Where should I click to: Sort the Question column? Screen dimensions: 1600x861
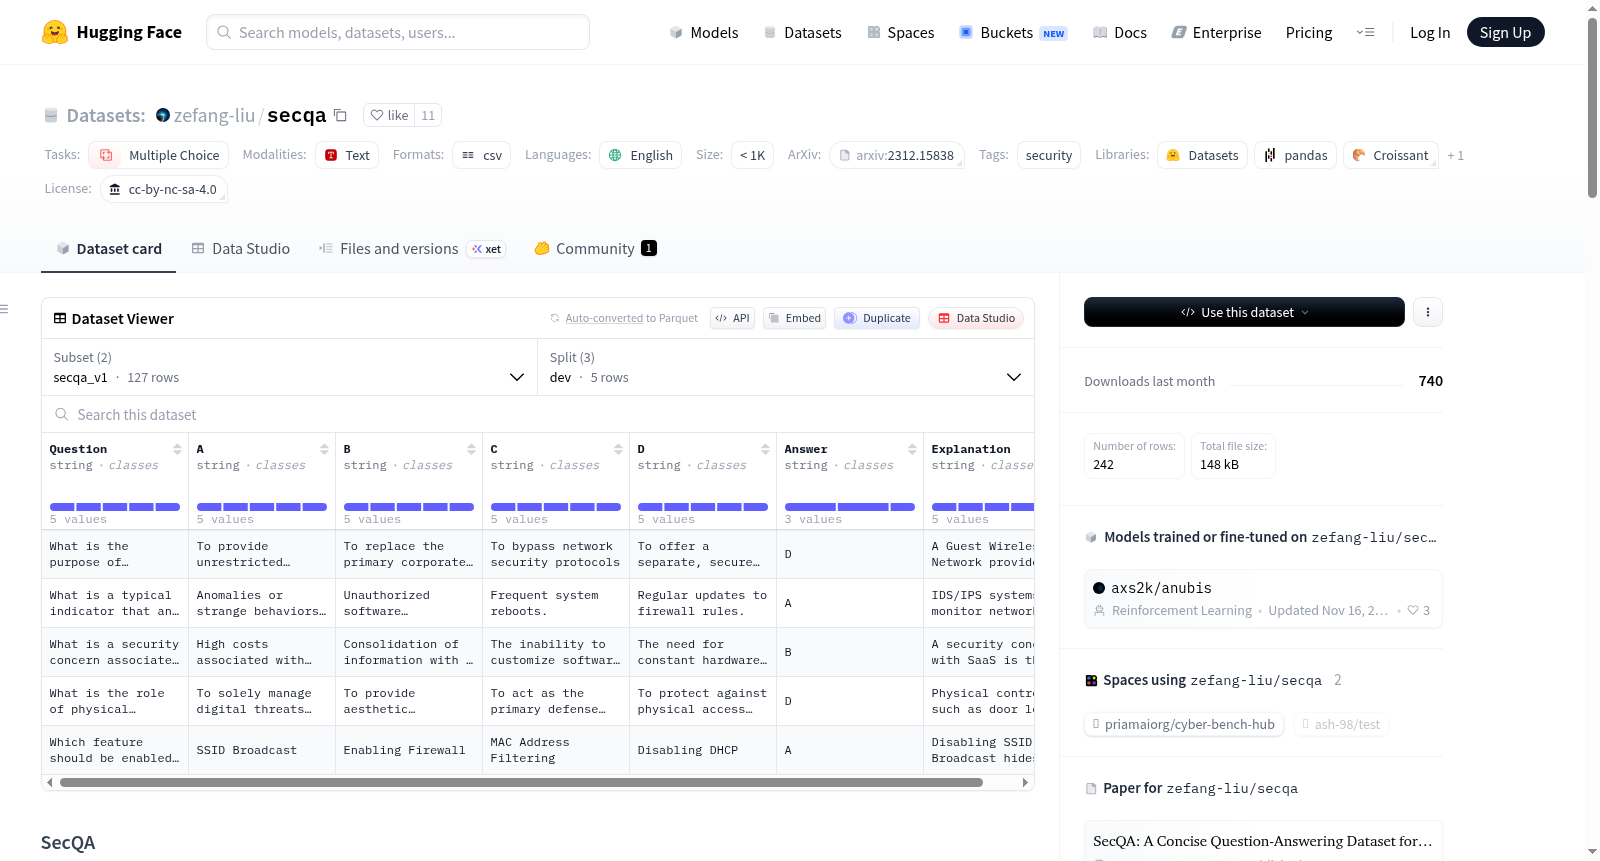[177, 449]
